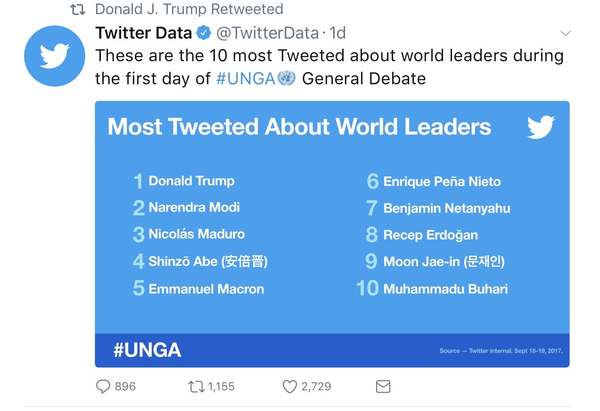Screen dimensions: 600x411
Task: Click the 896 replies count
Action: [x=125, y=386]
